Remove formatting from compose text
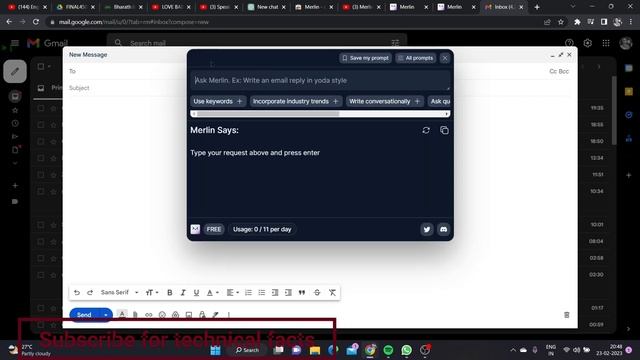Viewport: 640px width, 360px height. coord(332,293)
